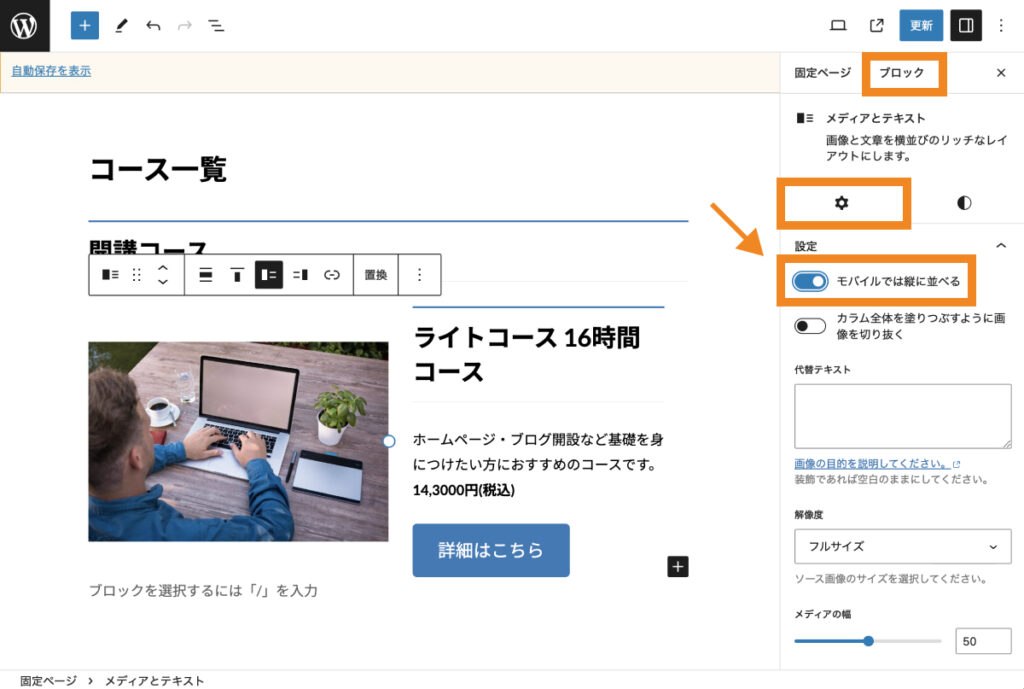Insert a link using the block toolbar link icon

point(331,274)
